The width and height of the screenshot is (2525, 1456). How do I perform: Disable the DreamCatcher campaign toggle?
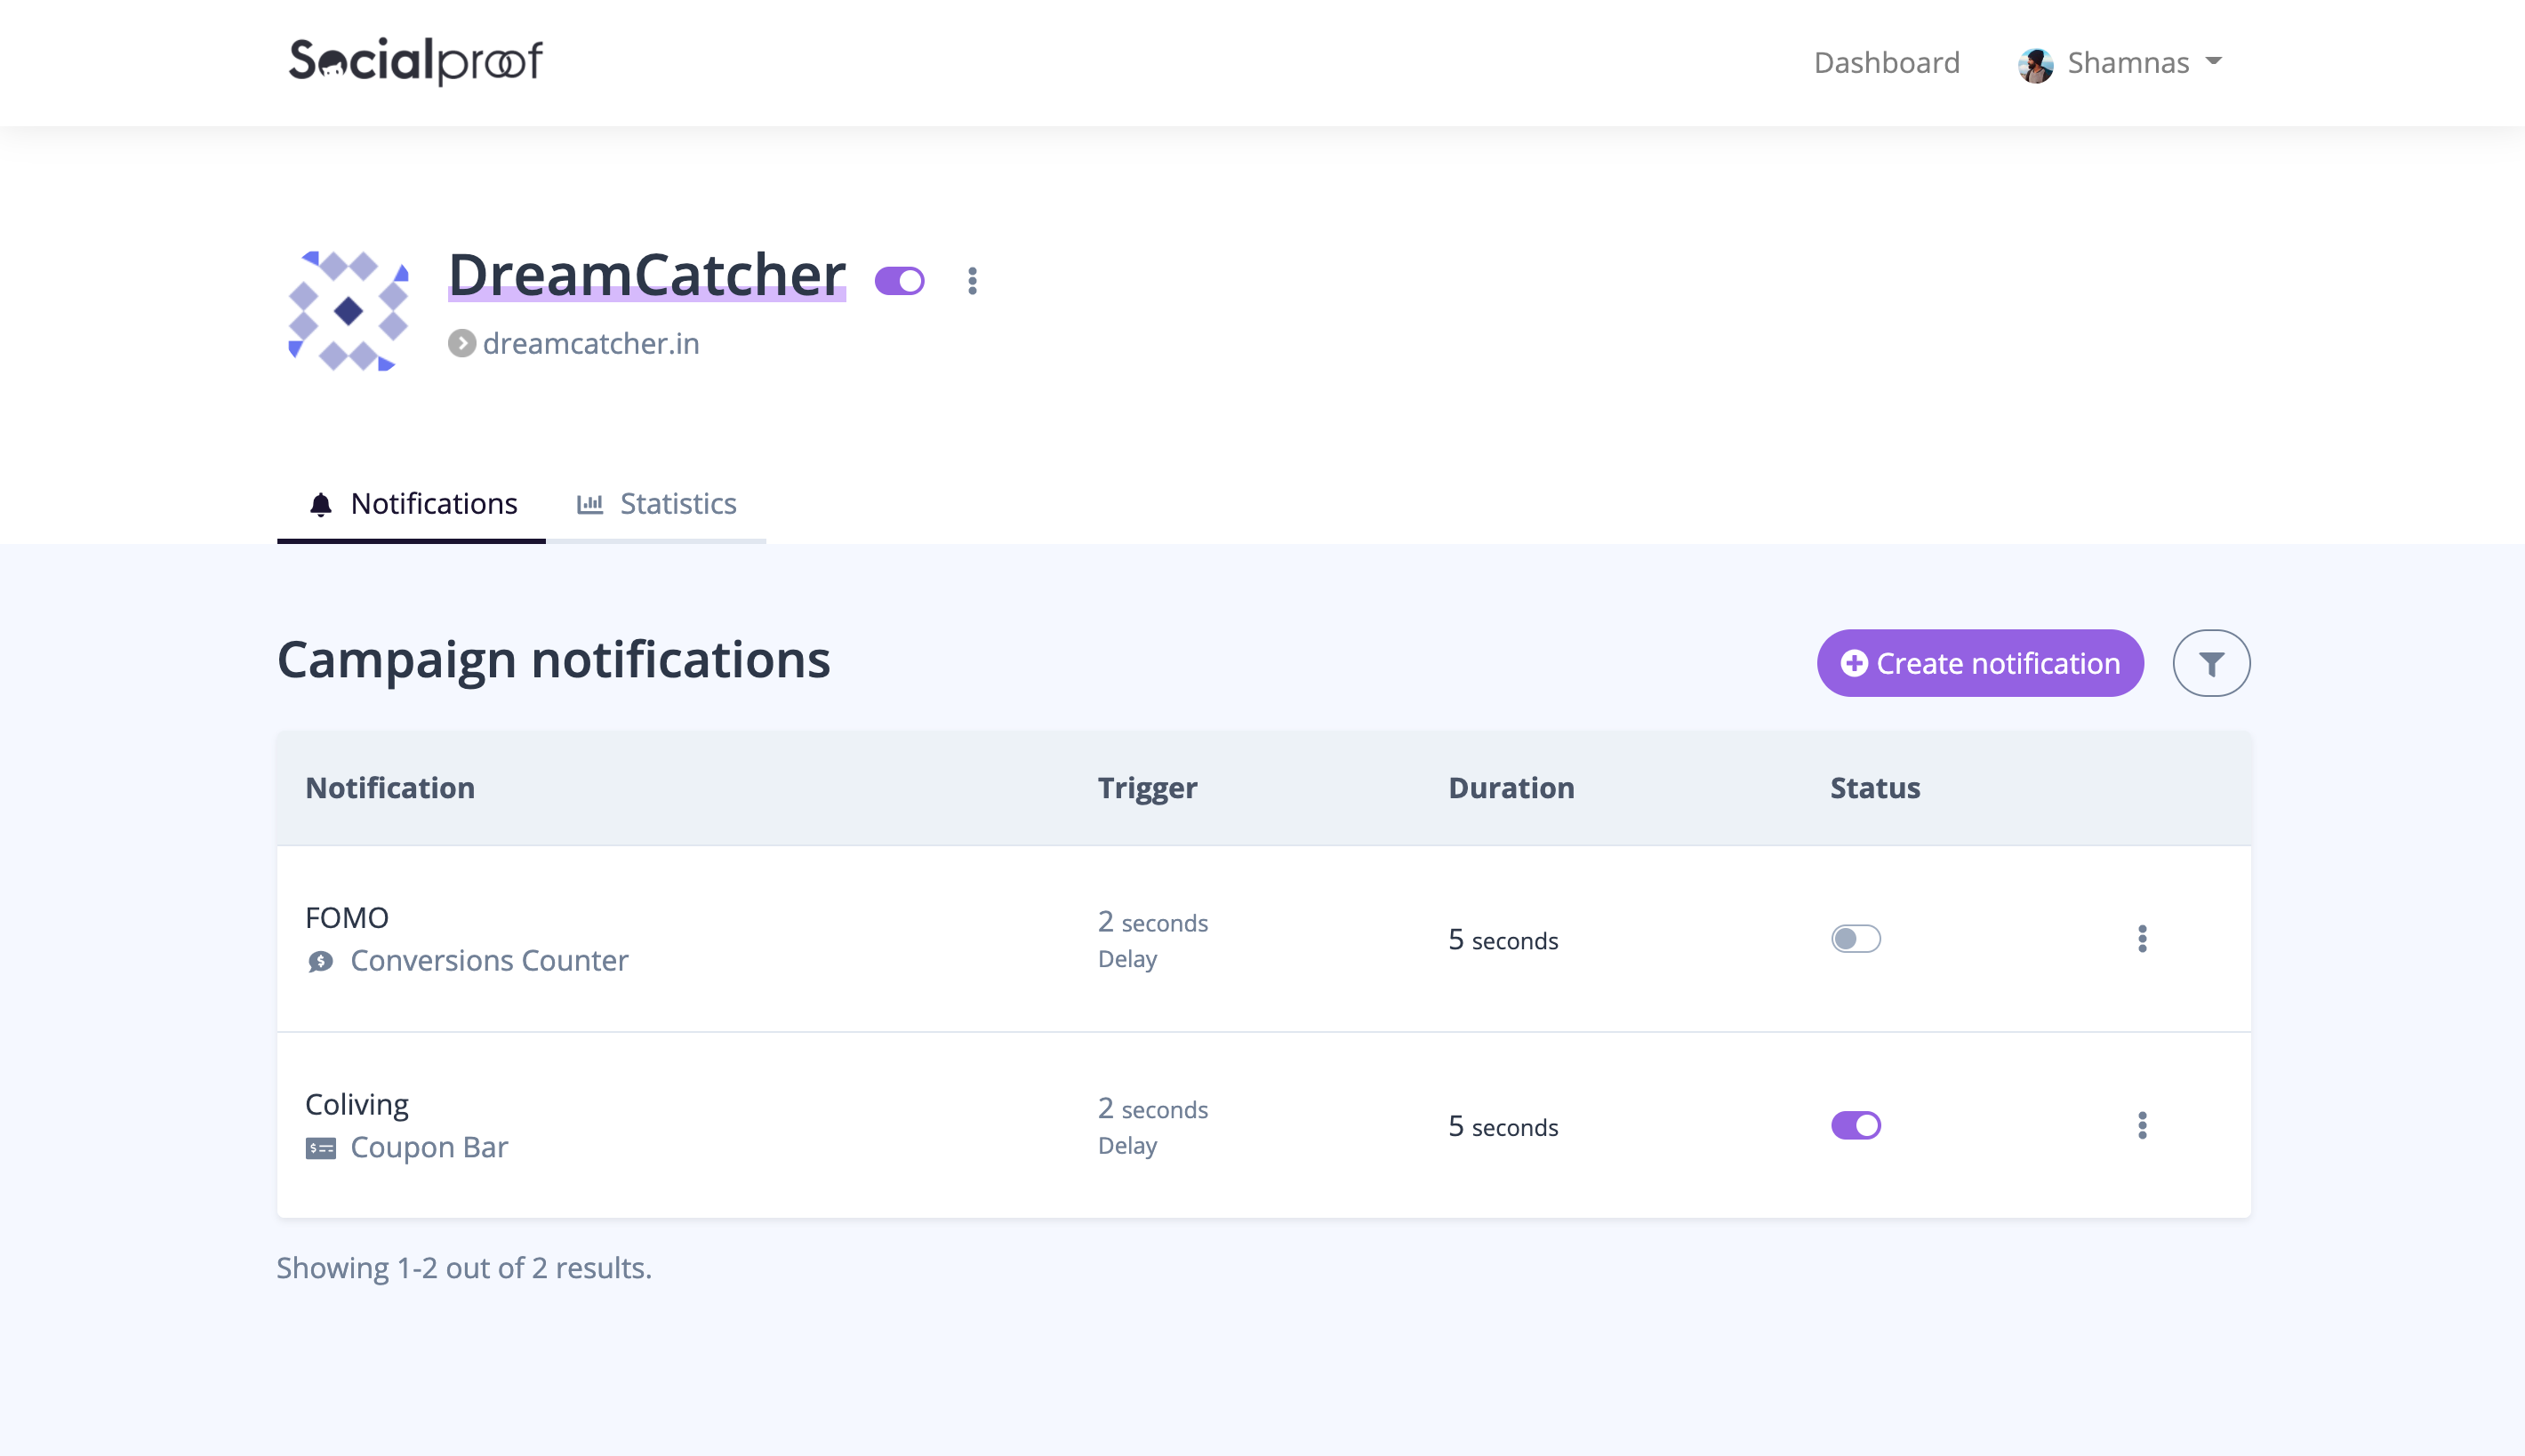[x=899, y=281]
